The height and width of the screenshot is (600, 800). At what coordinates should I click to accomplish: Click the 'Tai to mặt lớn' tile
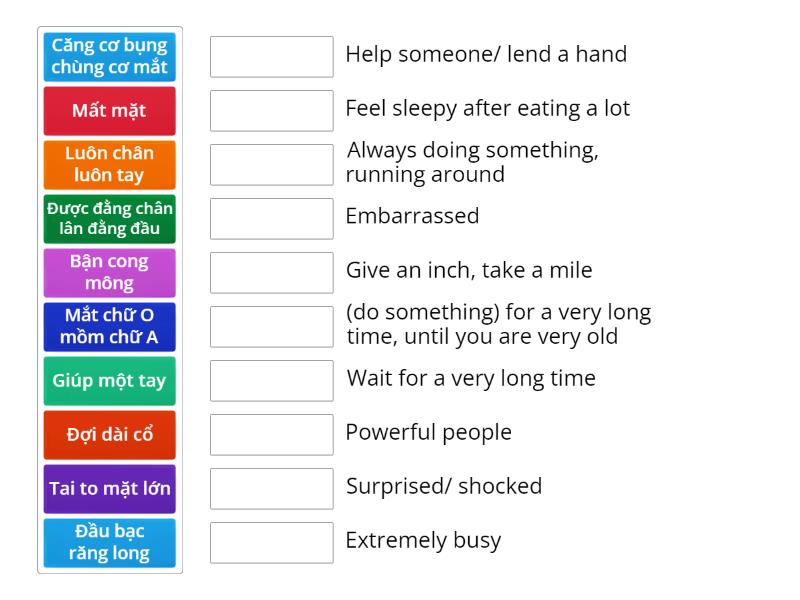click(110, 489)
